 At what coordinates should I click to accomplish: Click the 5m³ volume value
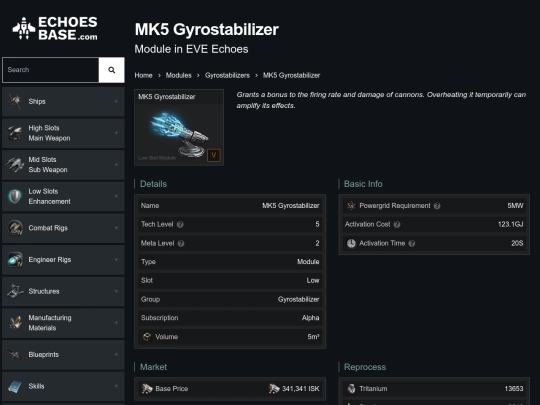coord(313,337)
